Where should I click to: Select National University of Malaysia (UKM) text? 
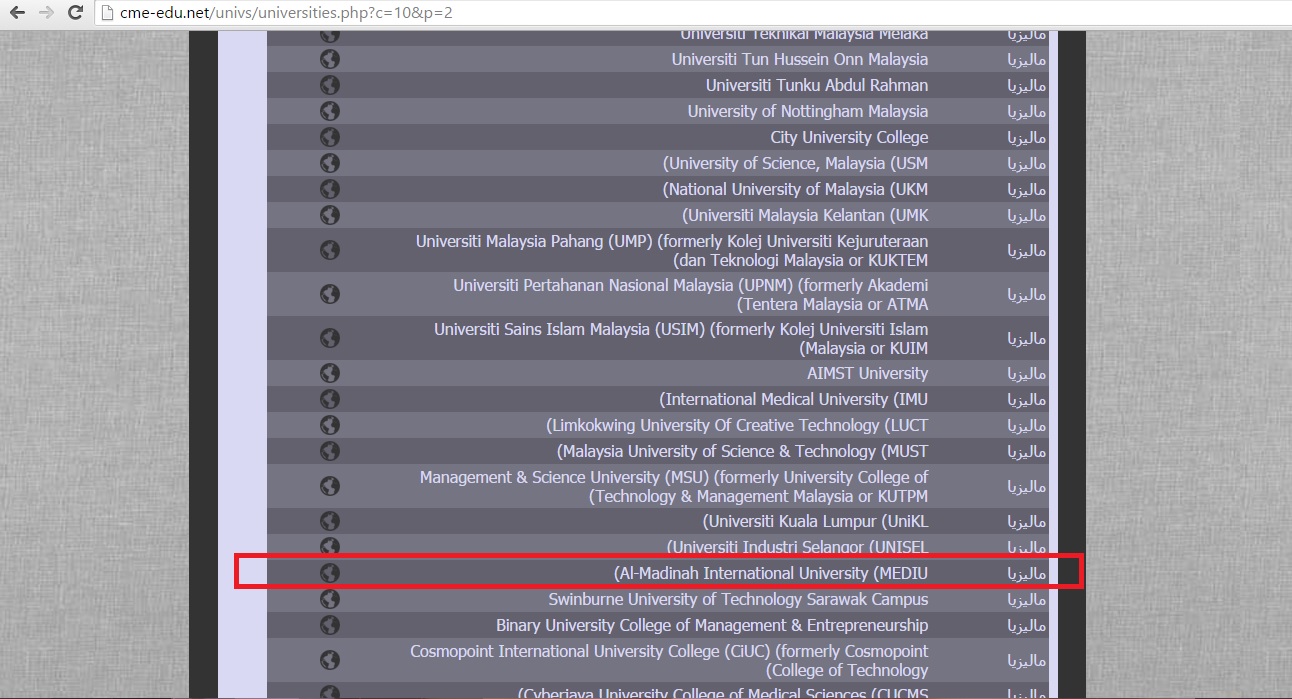[795, 189]
